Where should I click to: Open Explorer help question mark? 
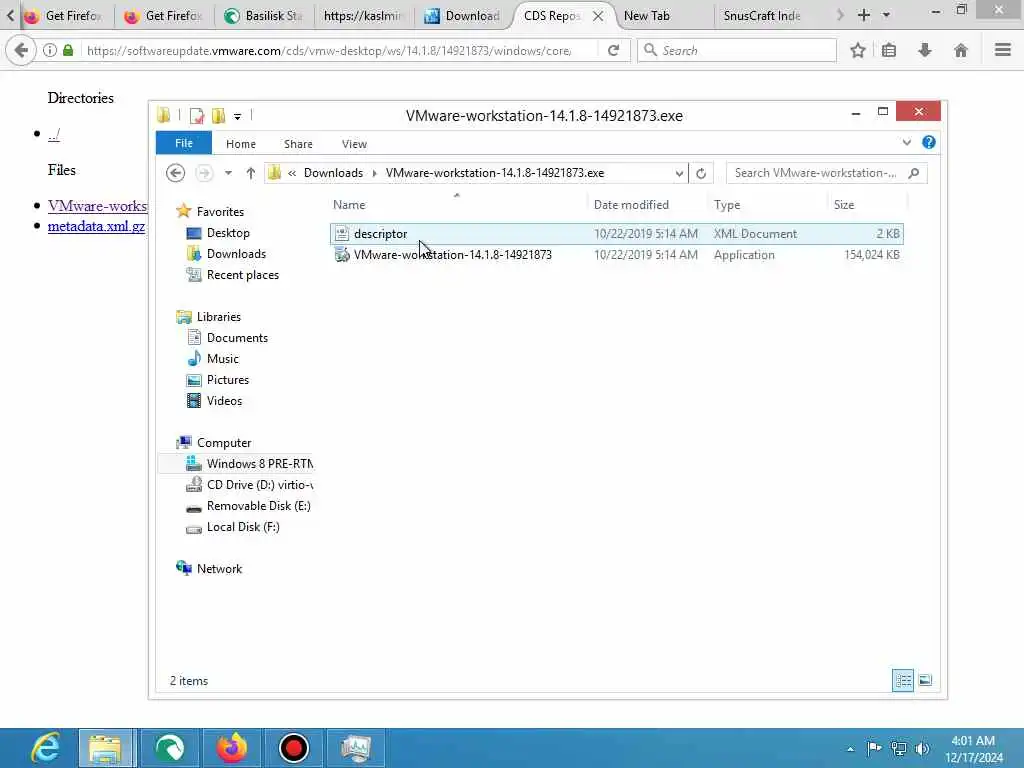pyautogui.click(x=929, y=142)
